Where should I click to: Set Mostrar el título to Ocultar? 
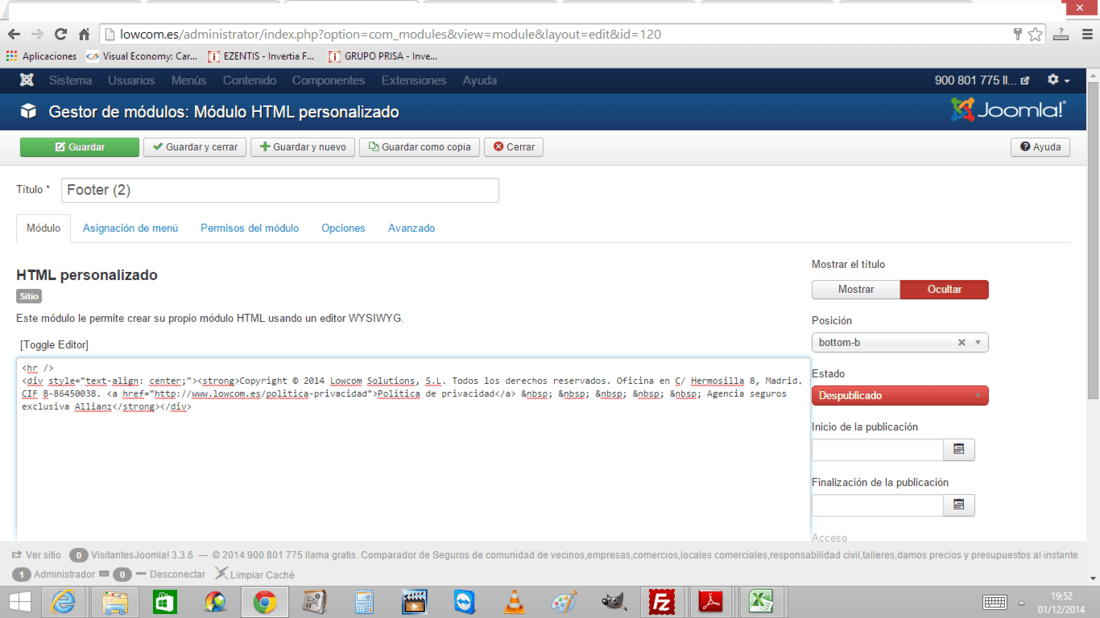(944, 289)
